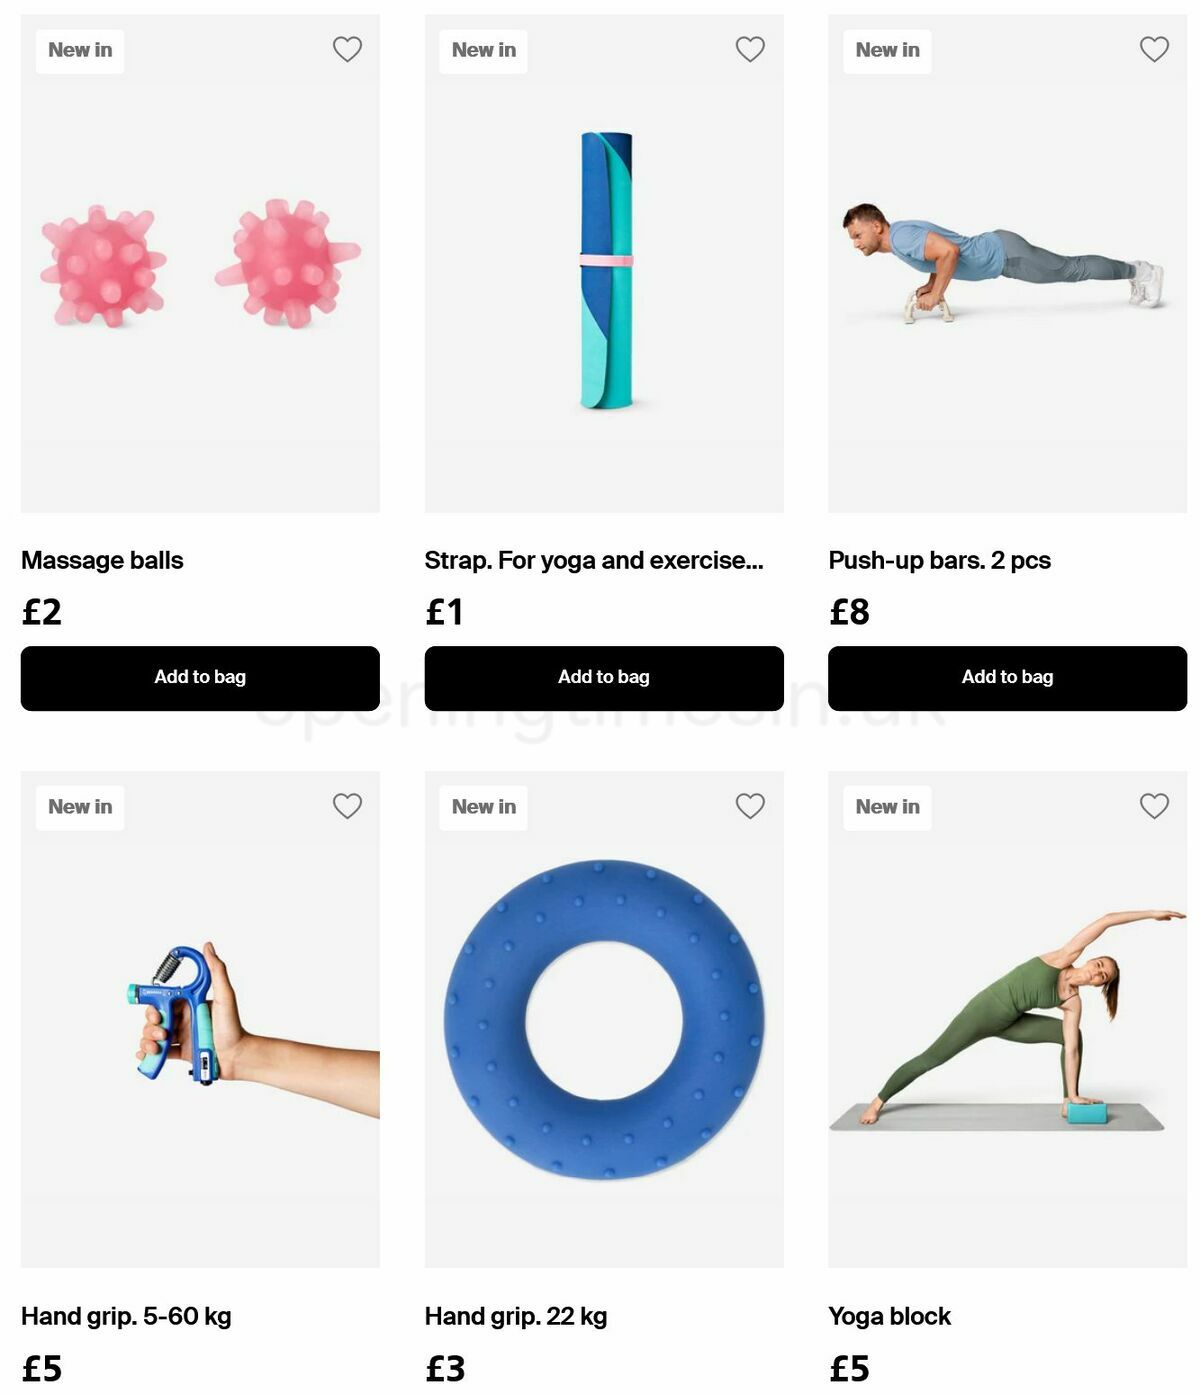This screenshot has height=1394, width=1200.
Task: Open Hand grip. 22 kg title link
Action: point(516,1316)
